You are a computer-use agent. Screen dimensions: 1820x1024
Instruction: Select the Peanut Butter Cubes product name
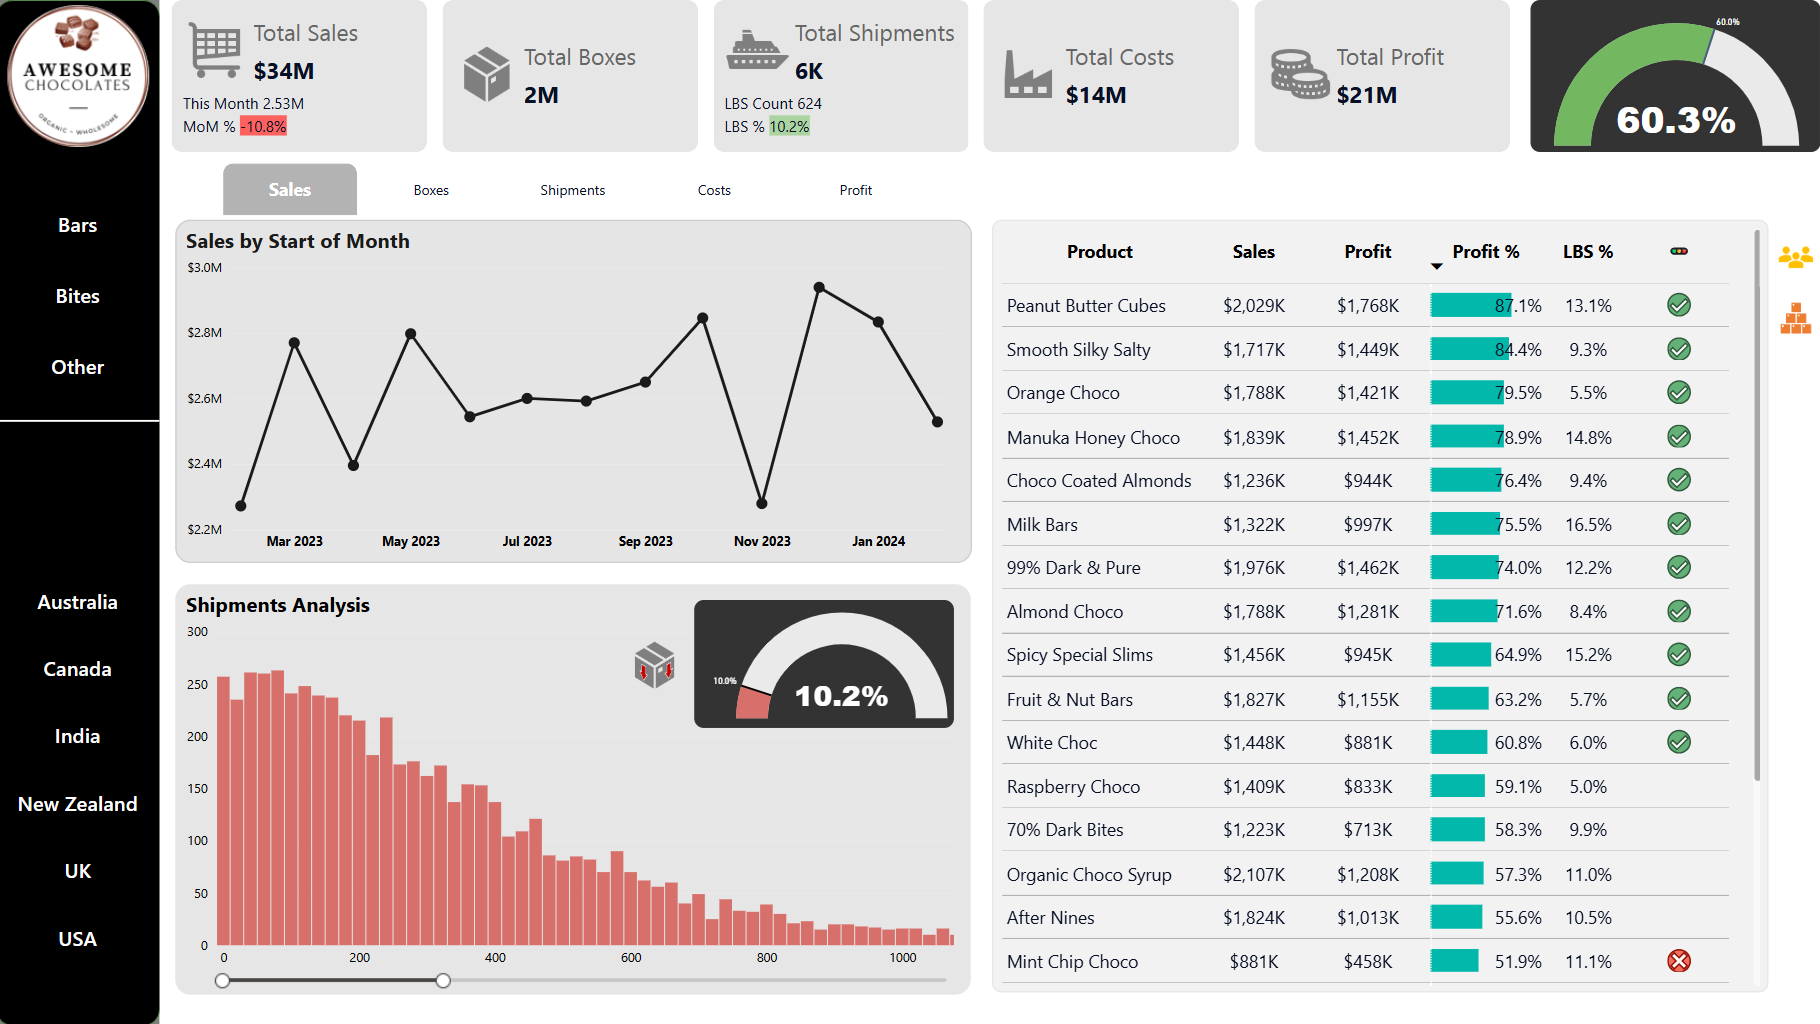point(1086,306)
